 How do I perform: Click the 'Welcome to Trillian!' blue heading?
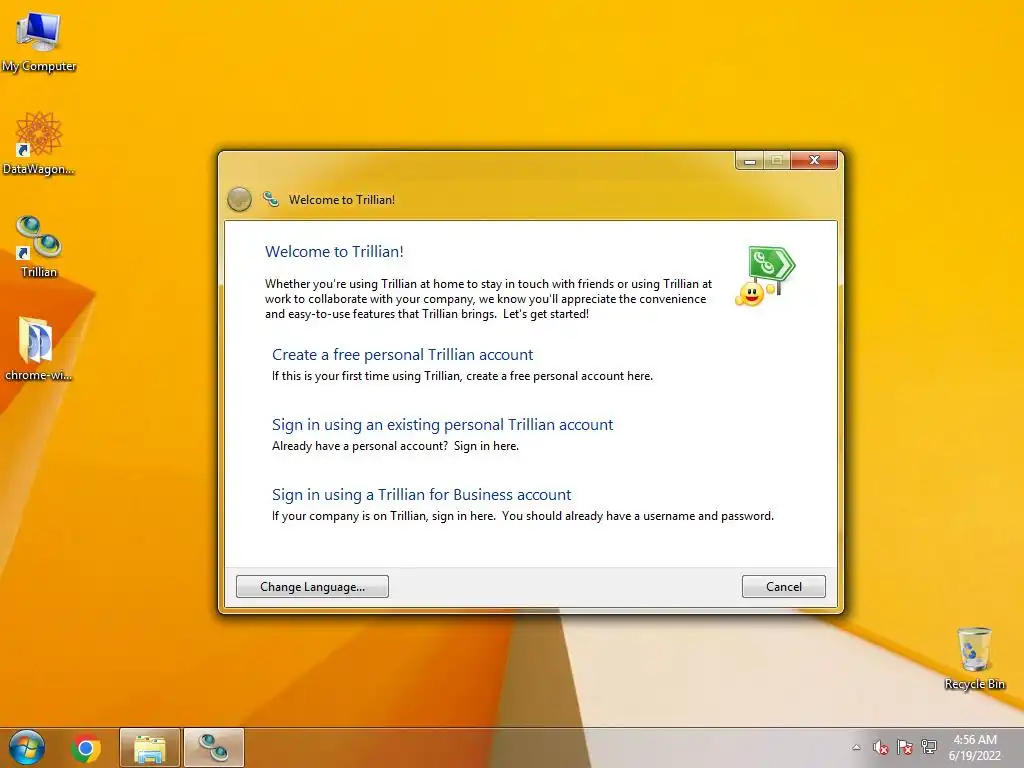334,251
